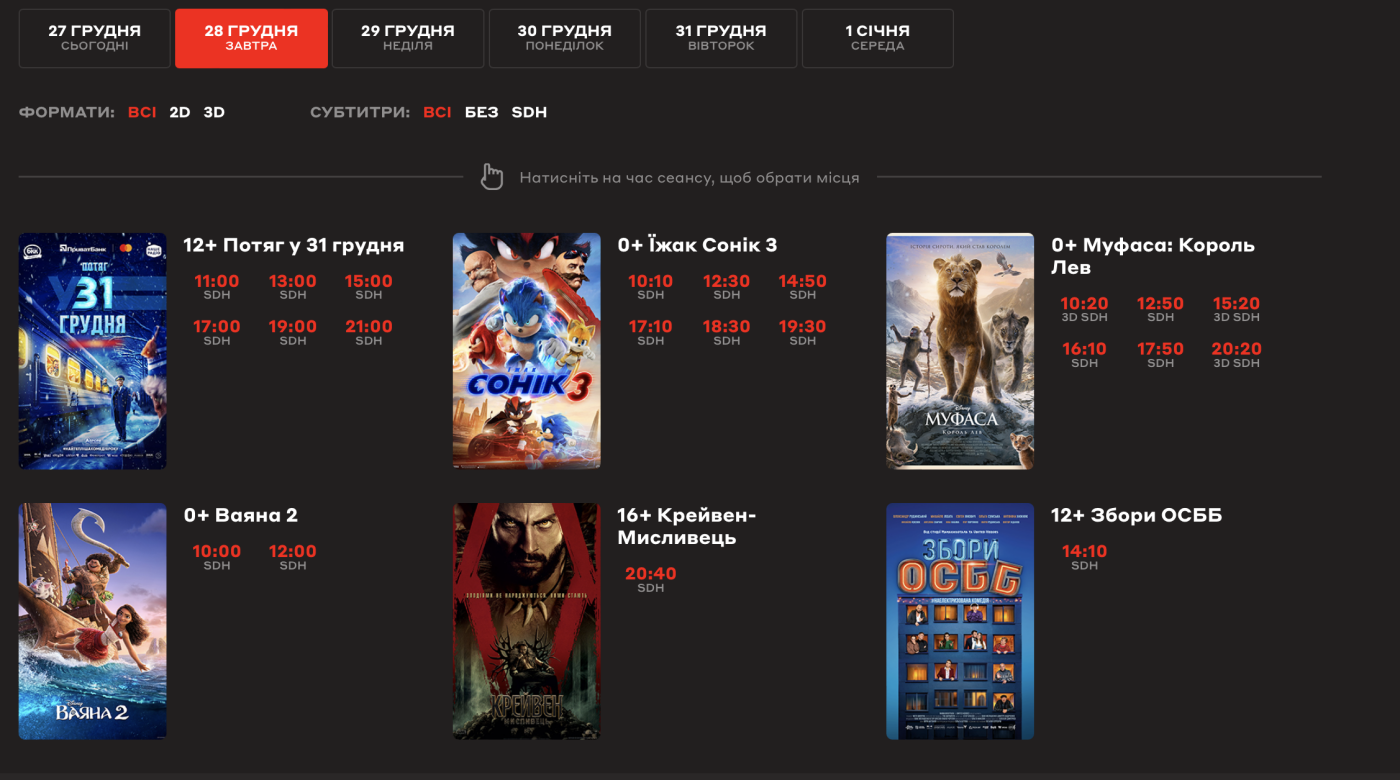
Task: Pick the 17:10 Їжак Сонік 3 showtime
Action: [x=651, y=332]
